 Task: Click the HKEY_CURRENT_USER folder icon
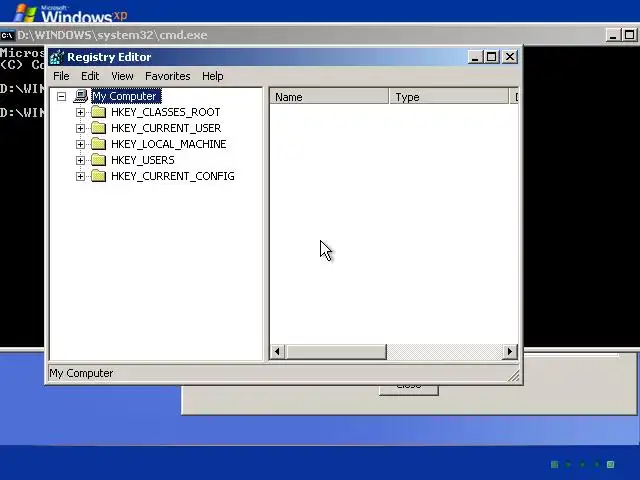click(98, 128)
